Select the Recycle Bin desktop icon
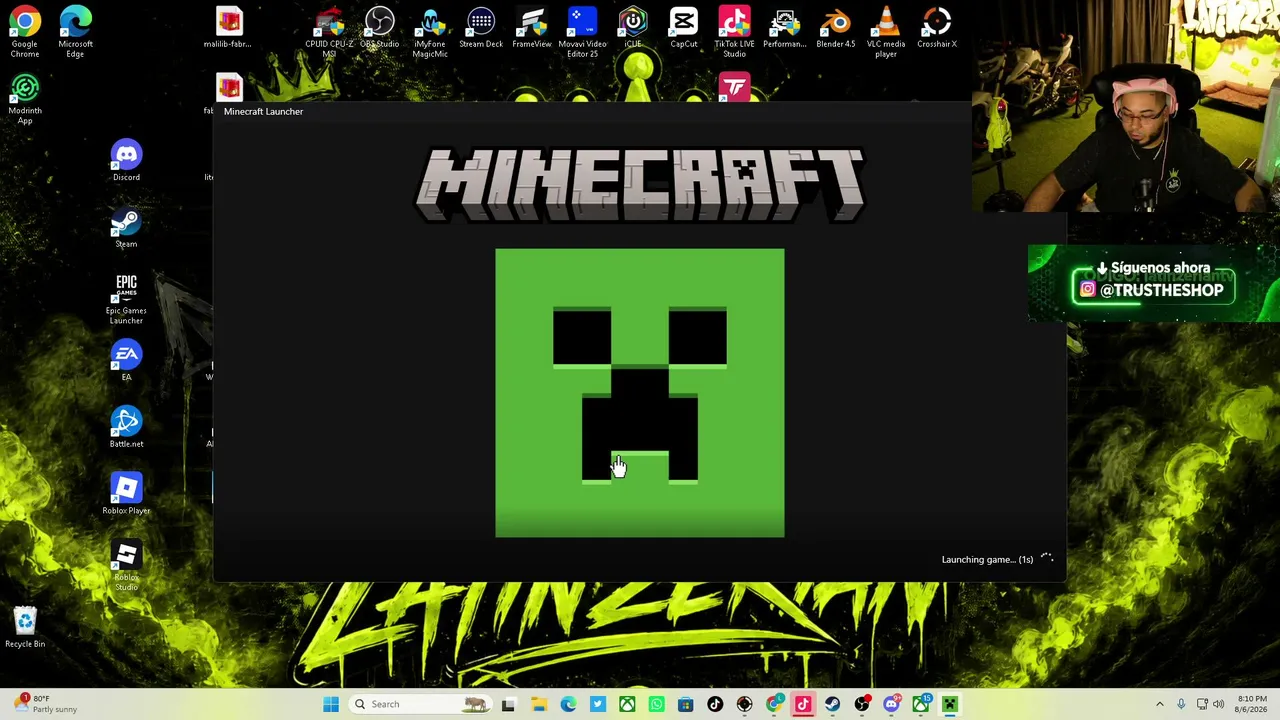The height and width of the screenshot is (720, 1280). click(x=25, y=627)
